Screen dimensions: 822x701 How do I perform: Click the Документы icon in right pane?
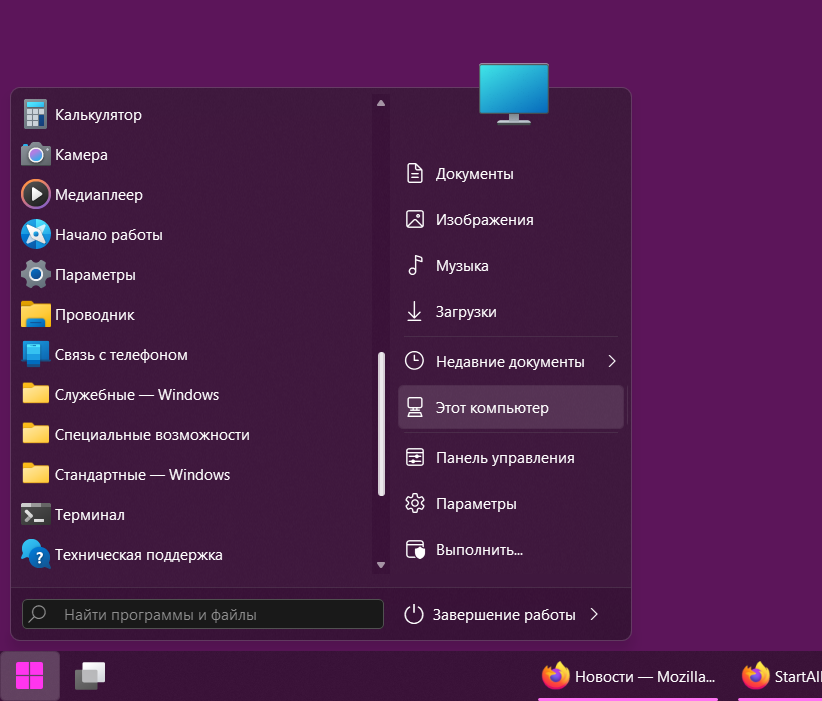tap(415, 174)
